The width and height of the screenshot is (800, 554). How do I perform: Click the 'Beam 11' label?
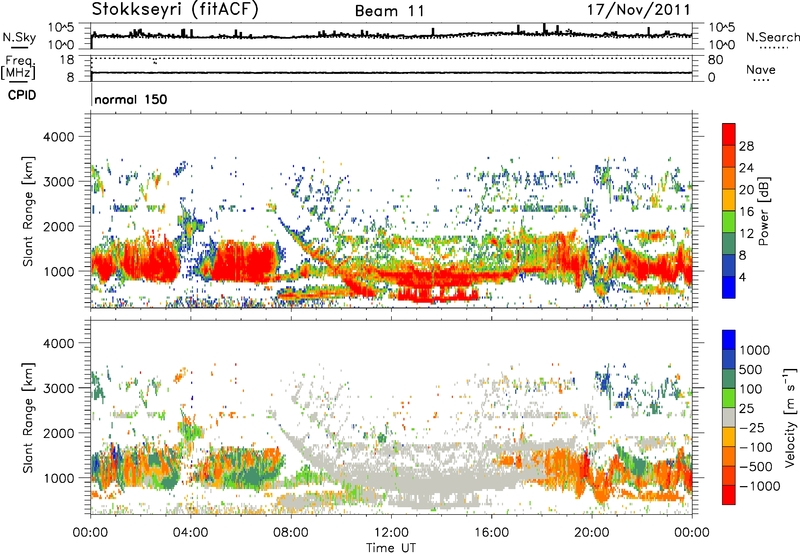click(x=389, y=11)
